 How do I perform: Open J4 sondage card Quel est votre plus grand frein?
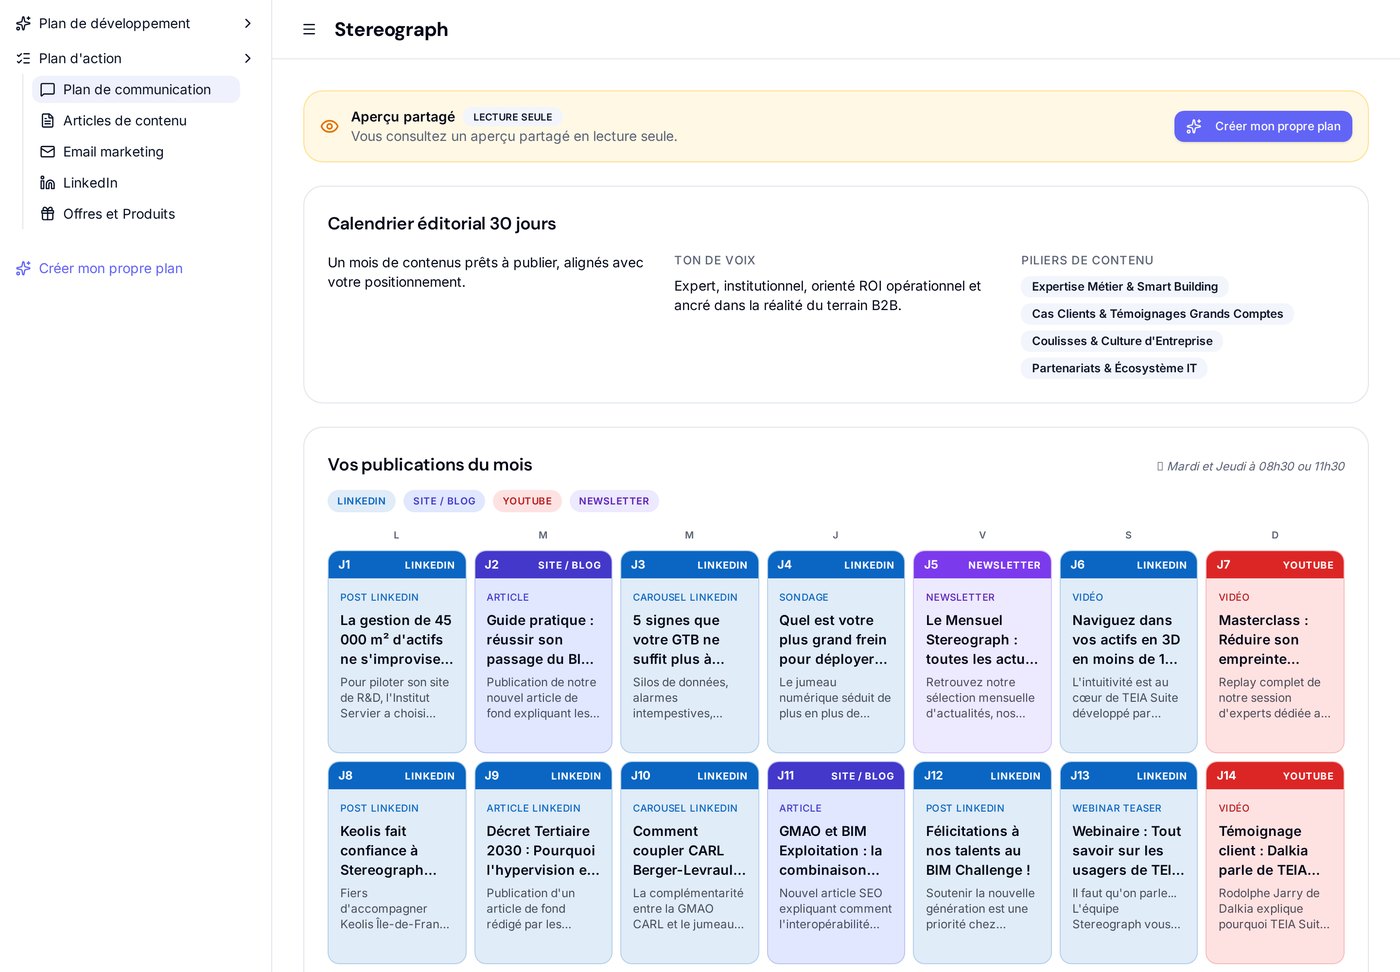(836, 652)
